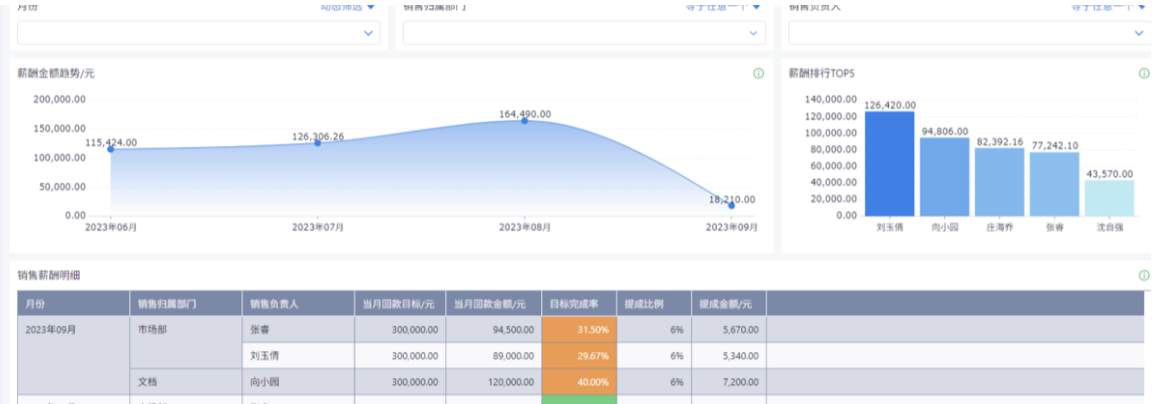This screenshot has width=1152, height=404.
Task: Click the 7,200.00 commission amount cell
Action: coord(729,382)
